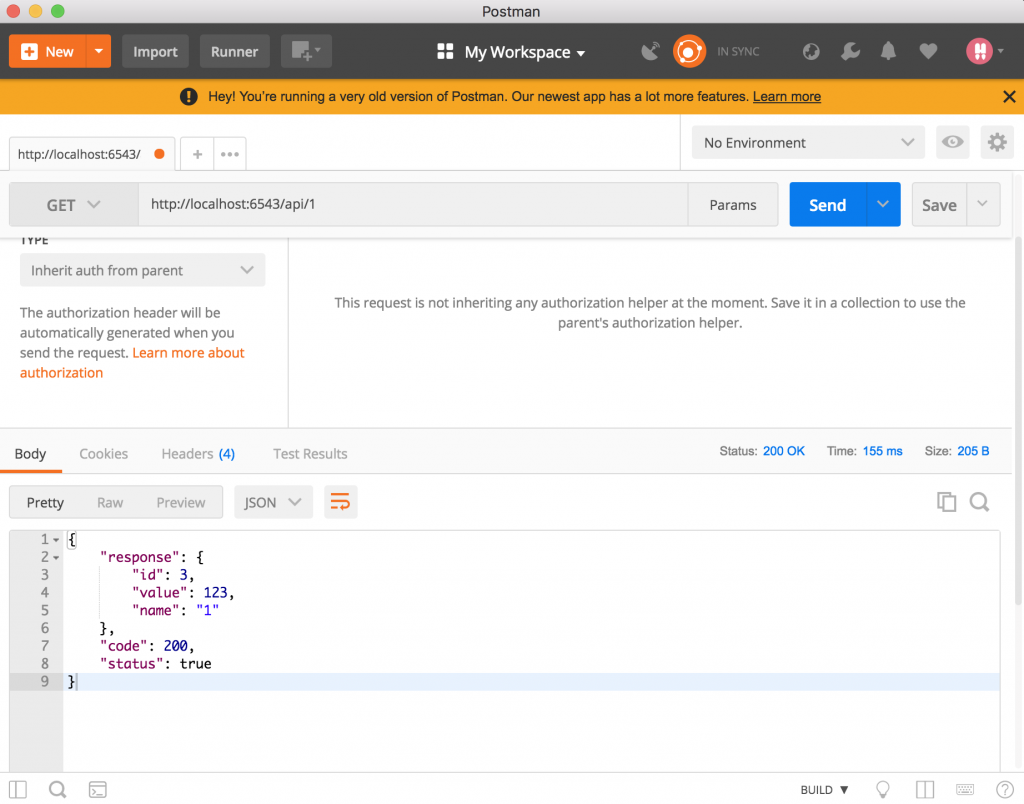Click the 205 B size value
This screenshot has height=804, width=1024.
pyautogui.click(x=973, y=451)
